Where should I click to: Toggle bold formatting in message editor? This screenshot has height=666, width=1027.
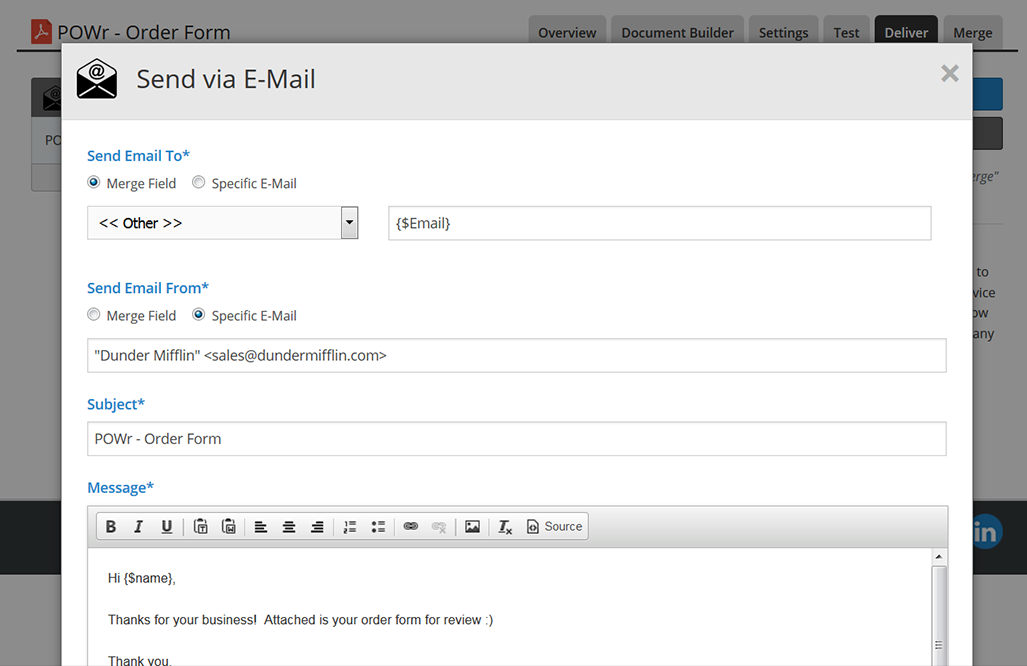(111, 527)
